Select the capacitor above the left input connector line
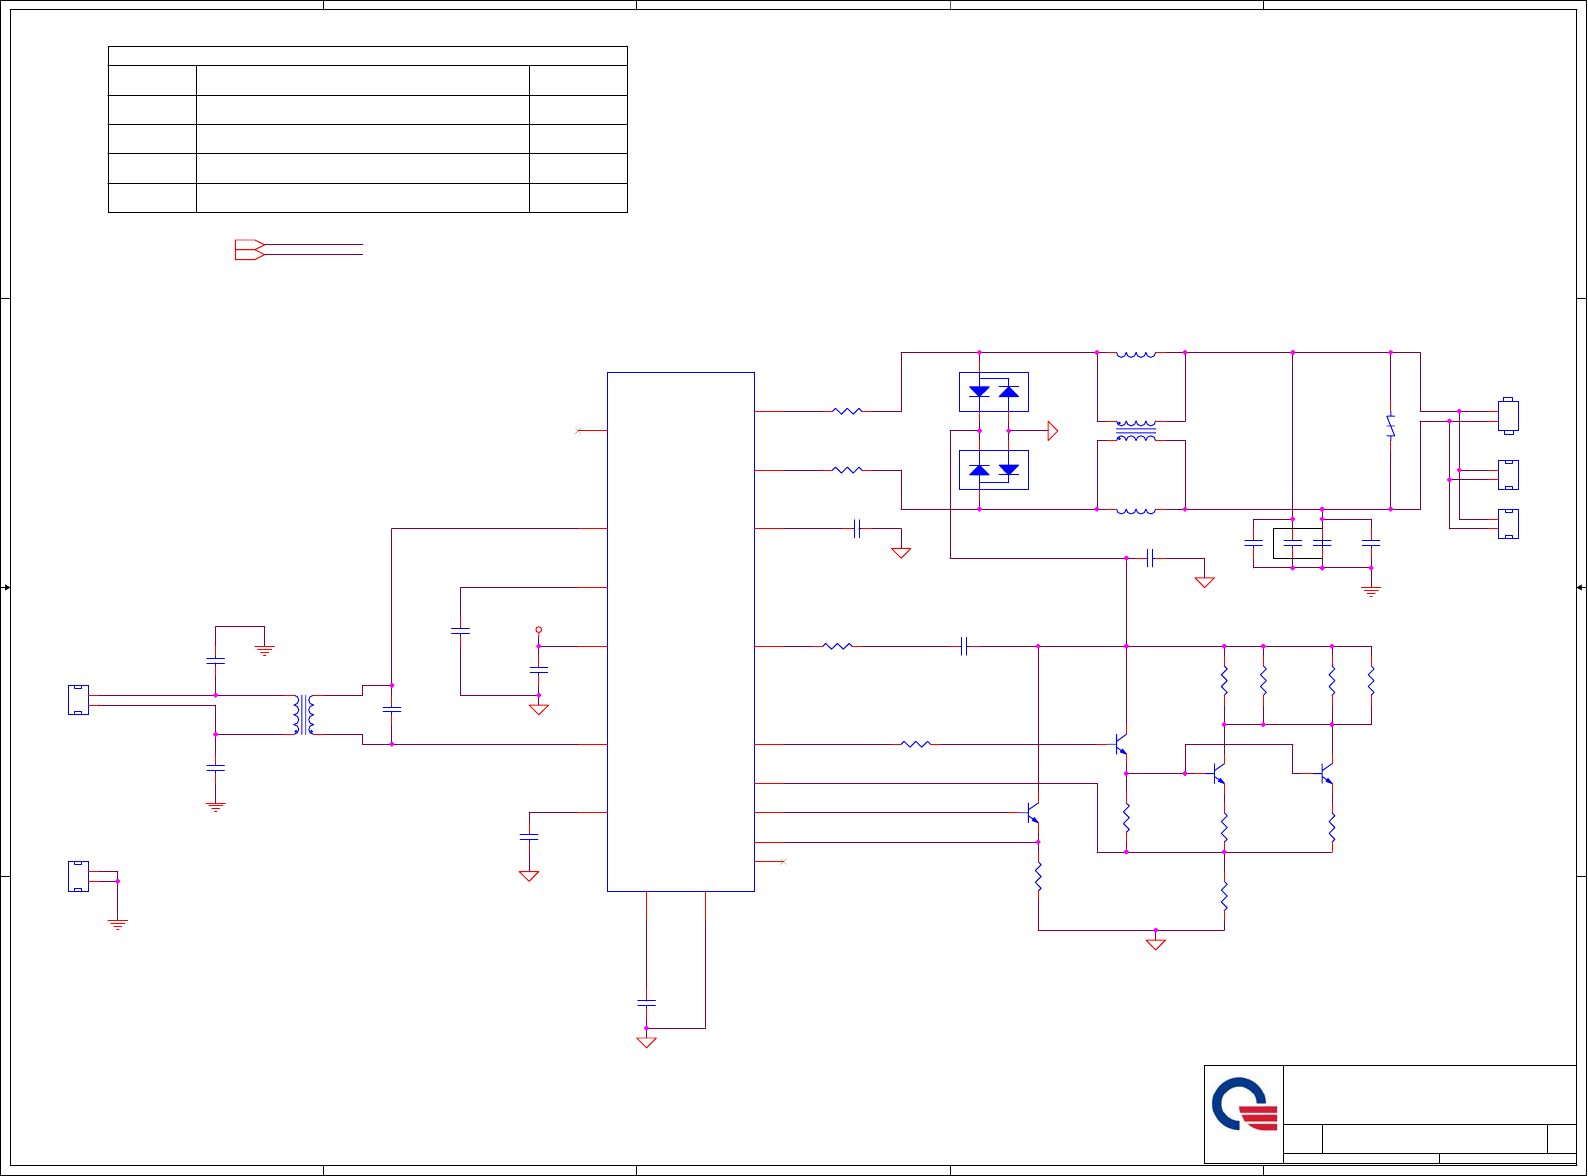The image size is (1588, 1176). (215, 661)
